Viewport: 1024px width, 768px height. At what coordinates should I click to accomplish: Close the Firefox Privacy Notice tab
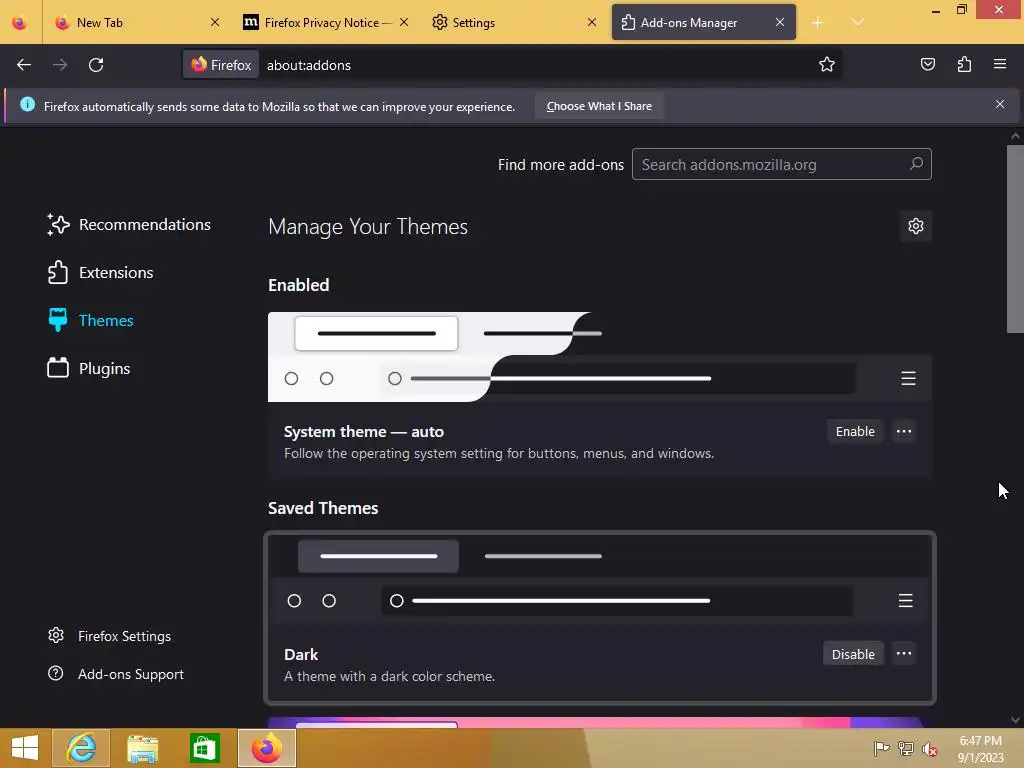pyautogui.click(x=404, y=22)
